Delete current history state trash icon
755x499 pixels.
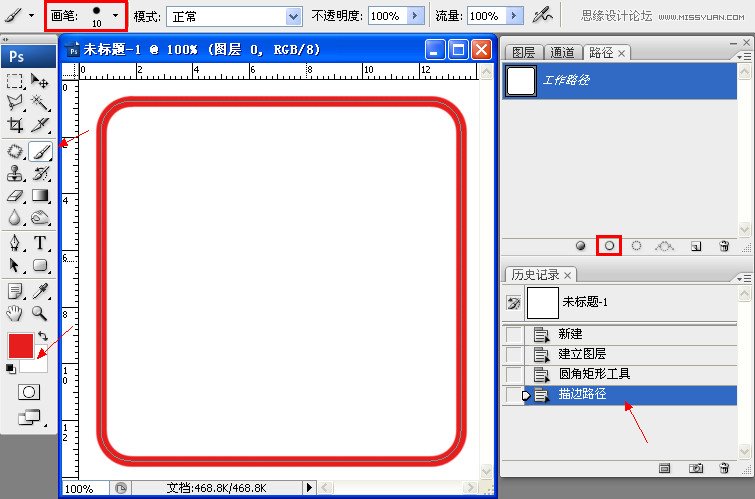(x=724, y=468)
